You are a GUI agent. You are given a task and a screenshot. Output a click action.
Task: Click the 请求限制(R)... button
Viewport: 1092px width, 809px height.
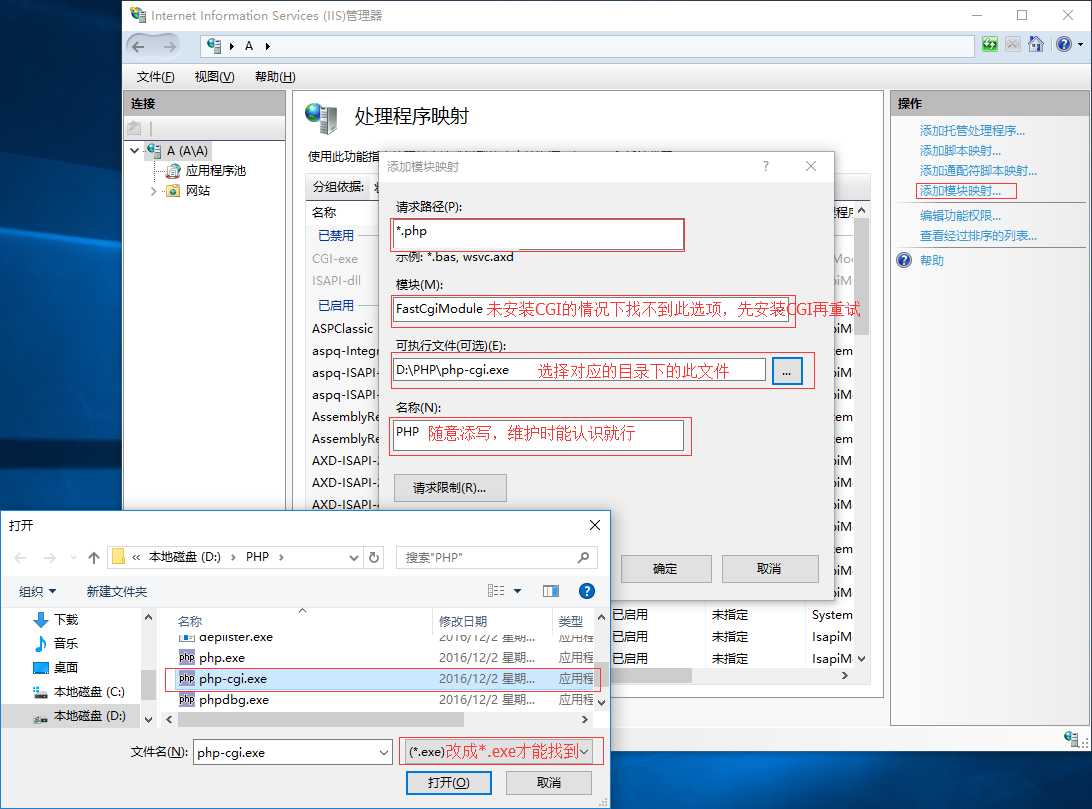(450, 488)
